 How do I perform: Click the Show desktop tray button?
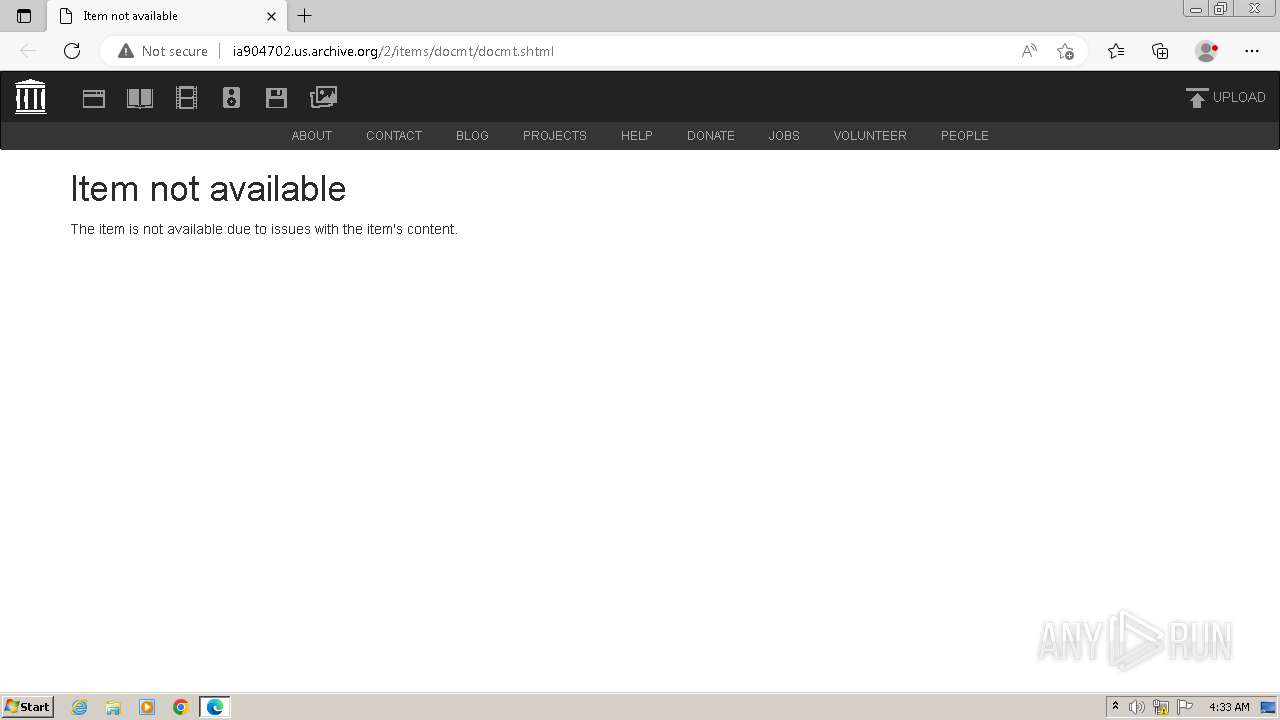click(1269, 707)
